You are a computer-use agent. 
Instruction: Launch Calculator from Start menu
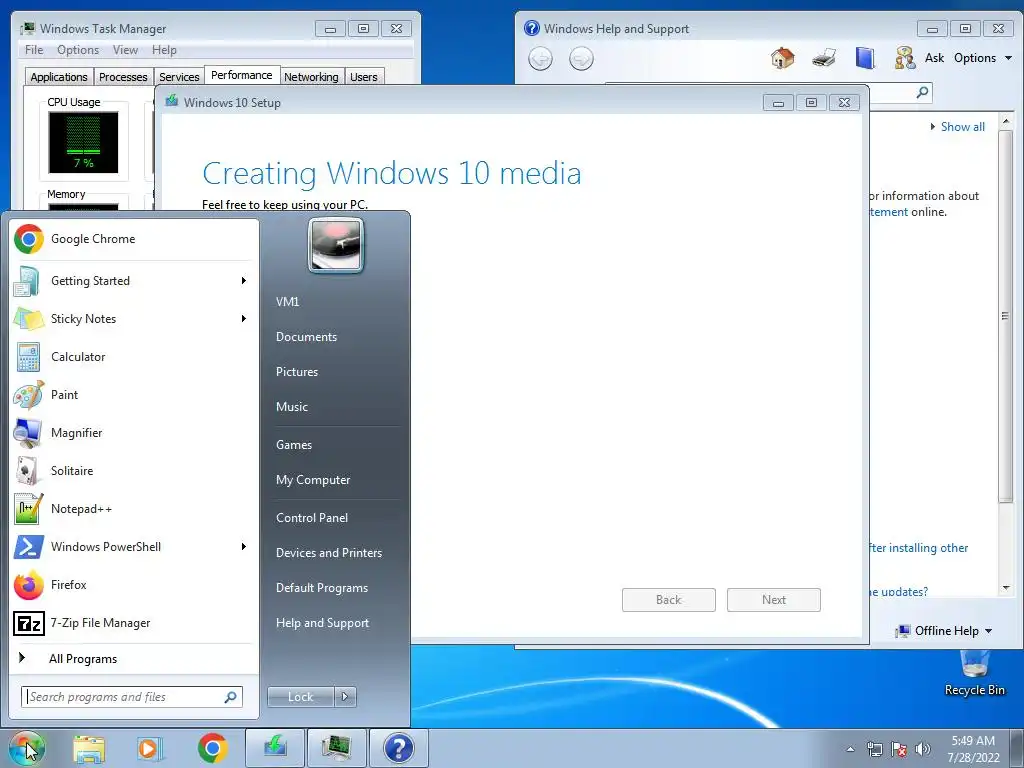[134, 357]
